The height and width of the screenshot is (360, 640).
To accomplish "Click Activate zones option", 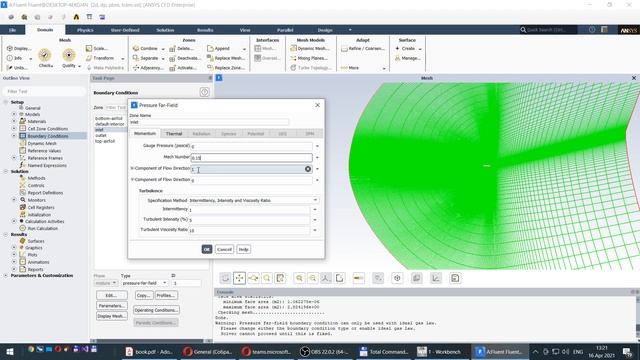I will pyautogui.click(x=182, y=68).
